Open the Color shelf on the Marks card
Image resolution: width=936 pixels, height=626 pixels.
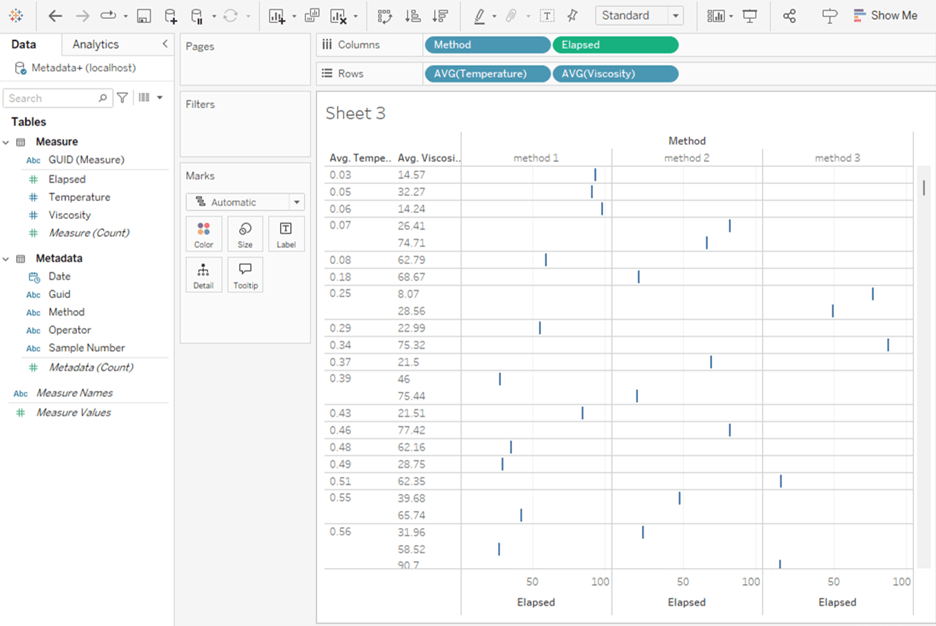pos(203,234)
